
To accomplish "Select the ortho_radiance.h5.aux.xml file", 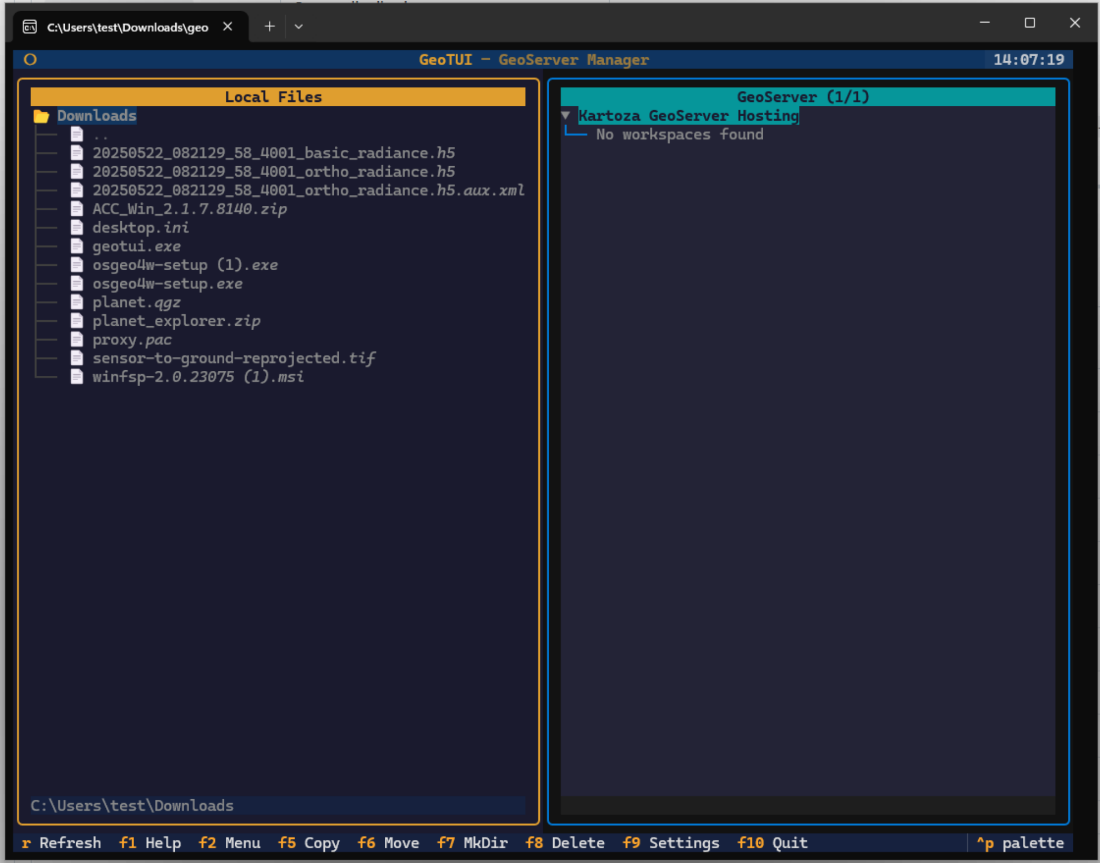I will (x=309, y=190).
